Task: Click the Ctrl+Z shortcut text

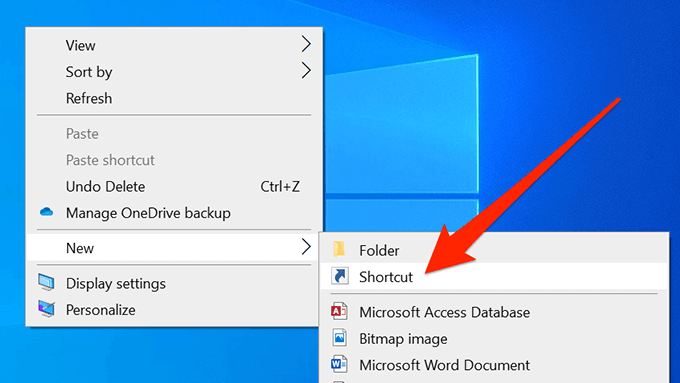Action: [280, 187]
